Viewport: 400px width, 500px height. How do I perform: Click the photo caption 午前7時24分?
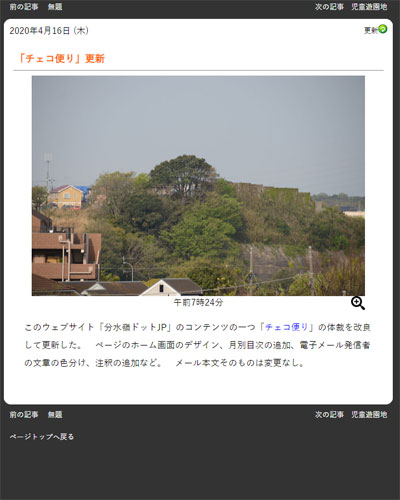[x=198, y=302]
